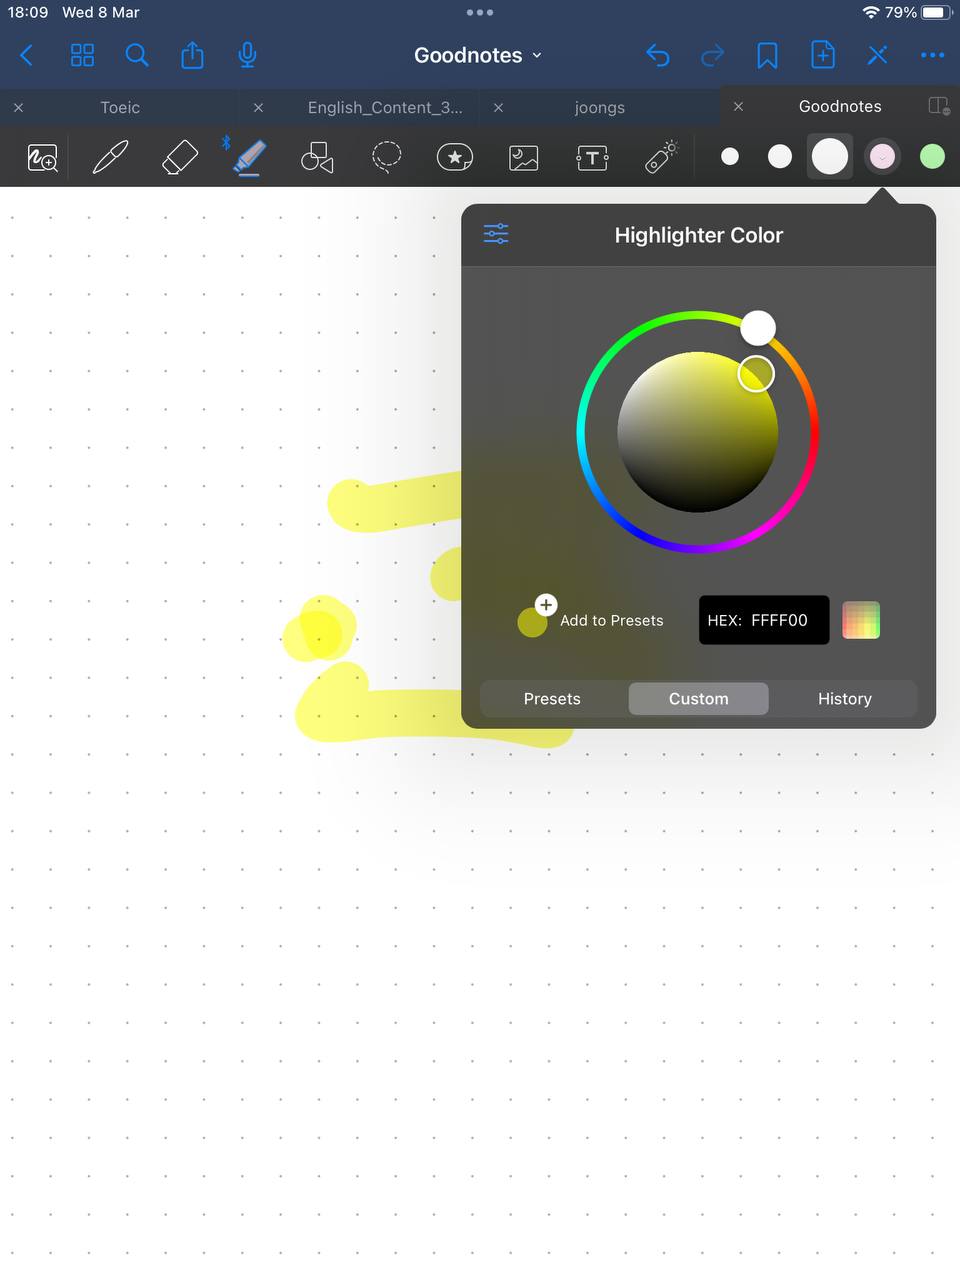Screen dimensions: 960x1280
Task: Open the Image insert tool
Action: pyautogui.click(x=524, y=157)
